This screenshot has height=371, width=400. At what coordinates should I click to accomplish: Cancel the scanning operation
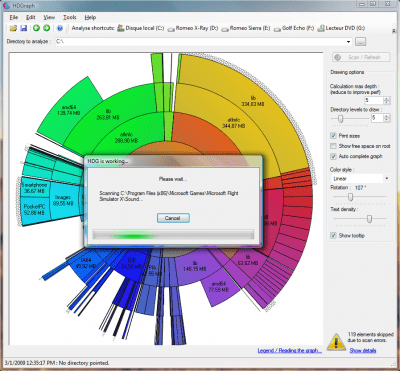[173, 218]
